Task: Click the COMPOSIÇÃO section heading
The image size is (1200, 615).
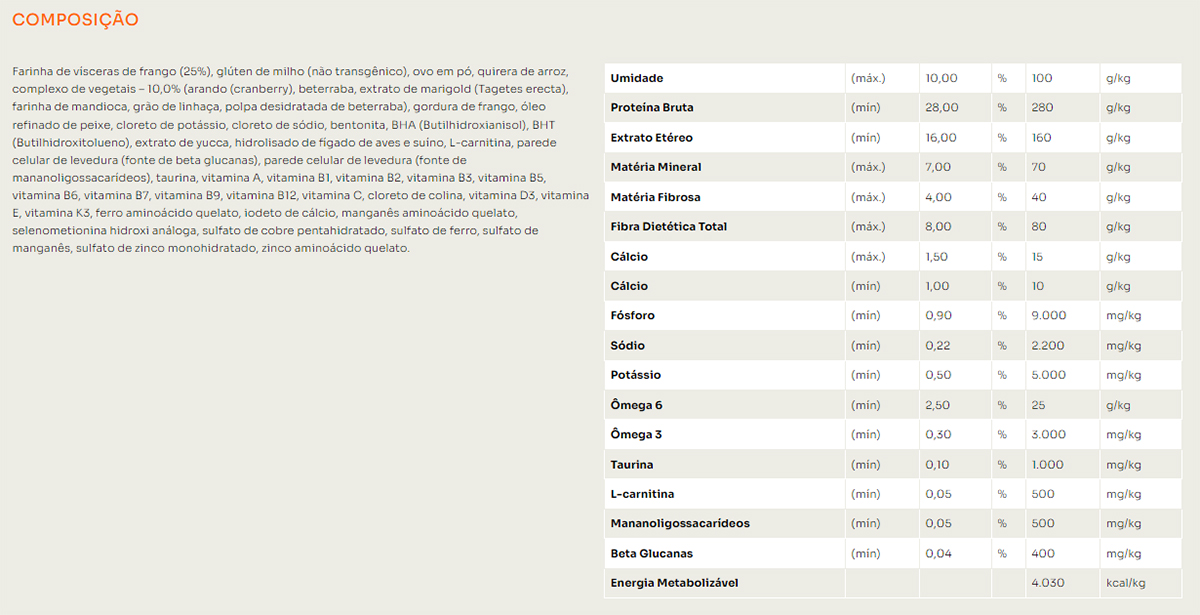Action: point(75,20)
